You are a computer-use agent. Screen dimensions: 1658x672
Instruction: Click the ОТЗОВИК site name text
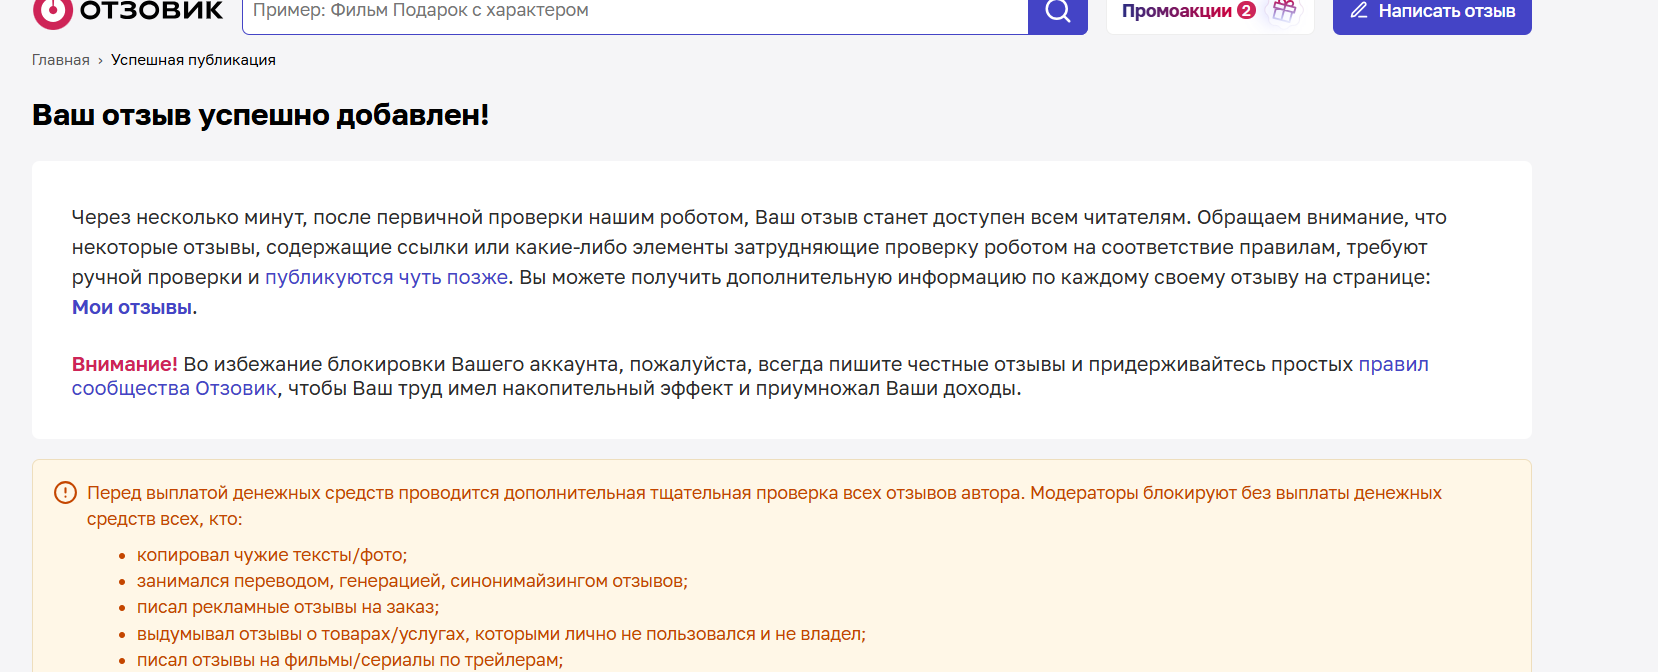(151, 11)
